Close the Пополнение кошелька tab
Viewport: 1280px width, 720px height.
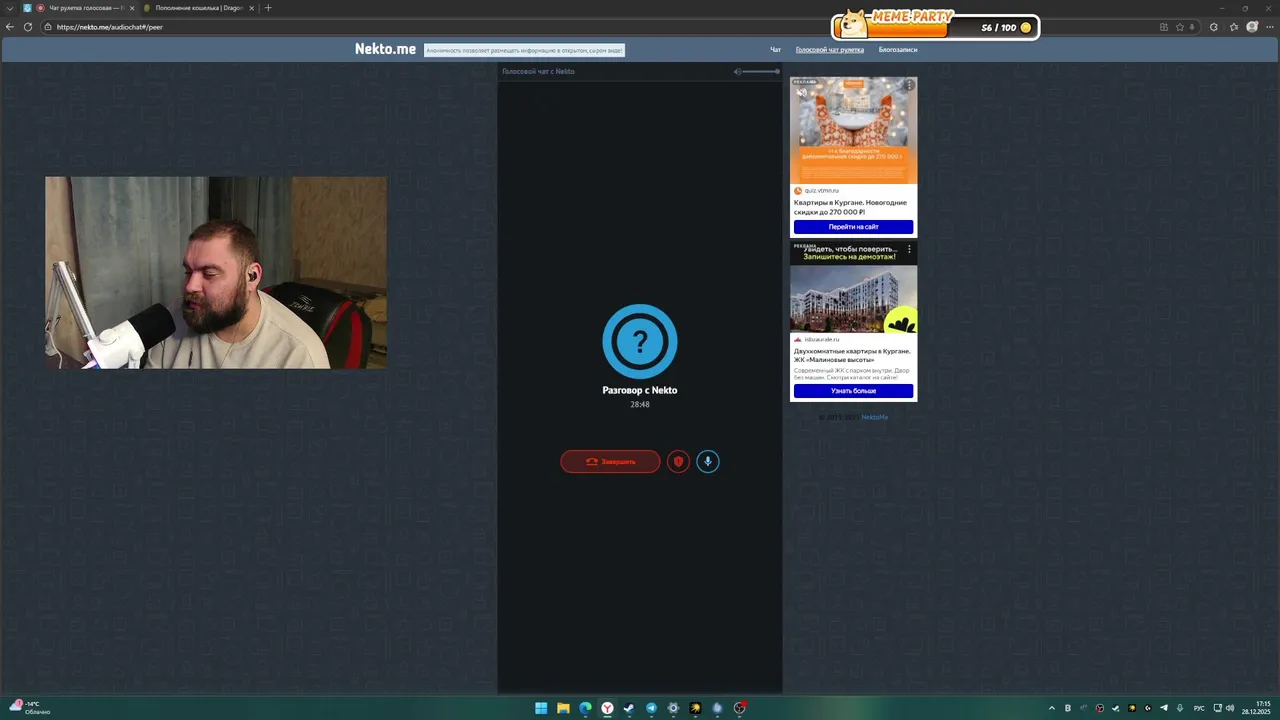coord(252,8)
